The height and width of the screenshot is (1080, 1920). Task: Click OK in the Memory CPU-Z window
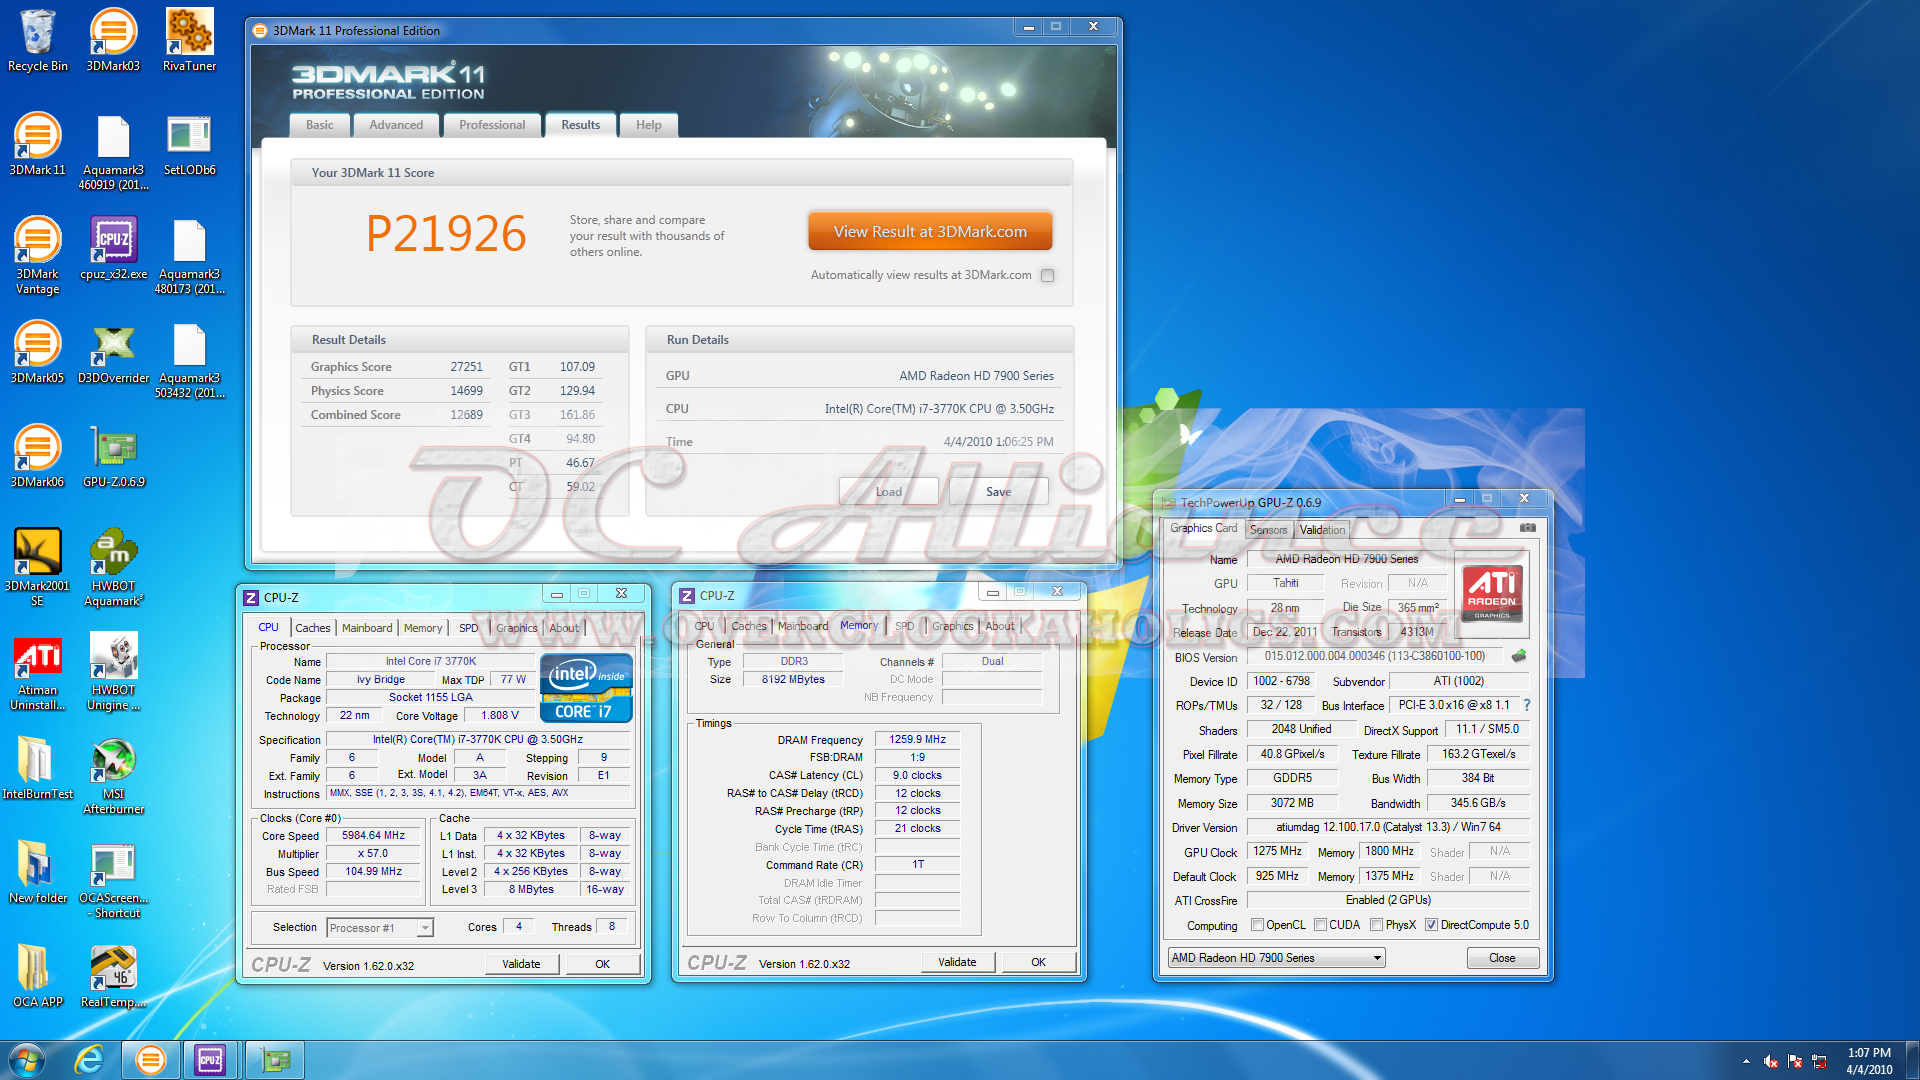click(1038, 962)
